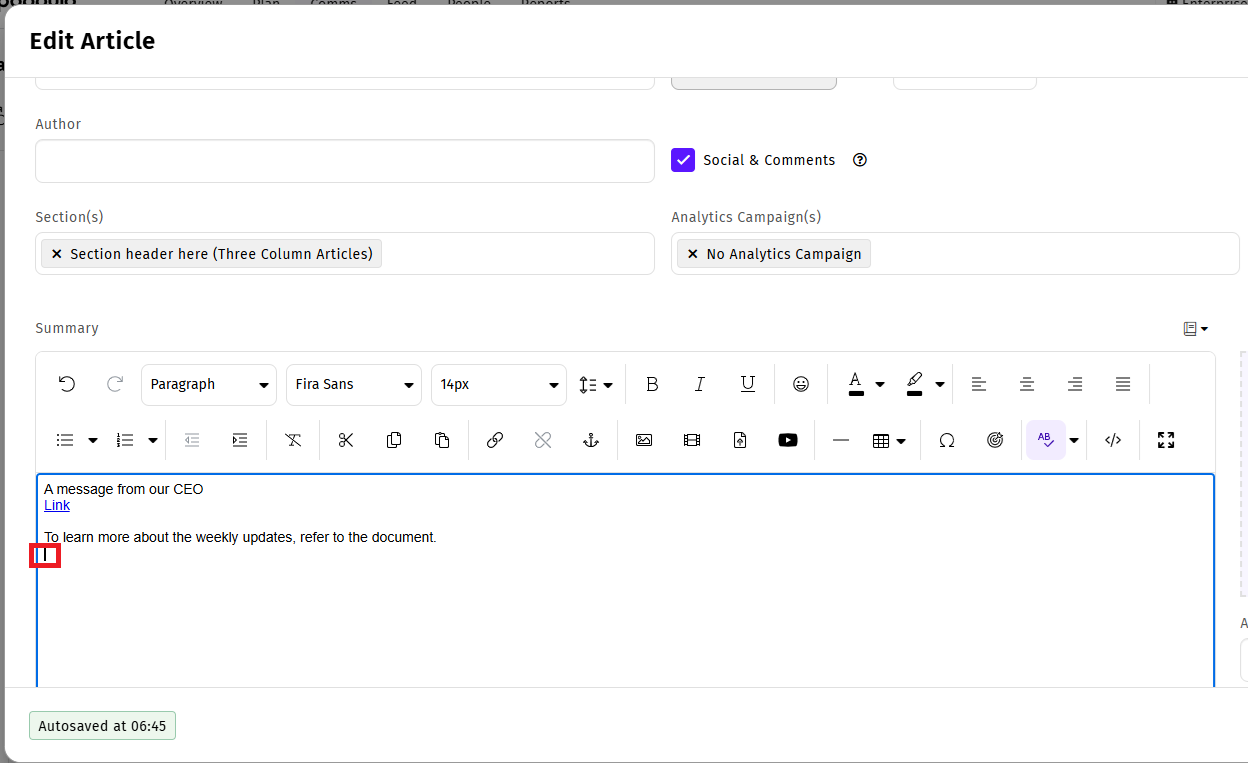The image size is (1248, 763).
Task: Click the insert link icon
Action: coord(494,440)
